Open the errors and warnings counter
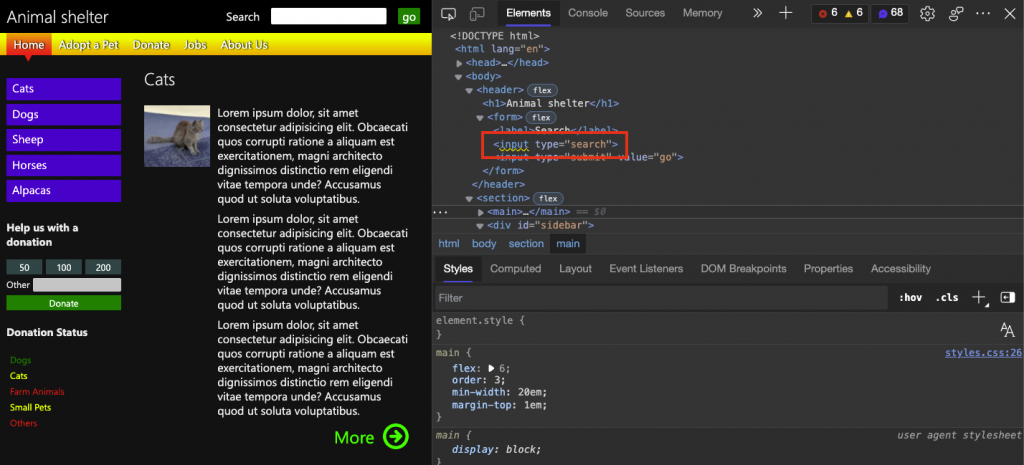The height and width of the screenshot is (465, 1024). [x=840, y=13]
